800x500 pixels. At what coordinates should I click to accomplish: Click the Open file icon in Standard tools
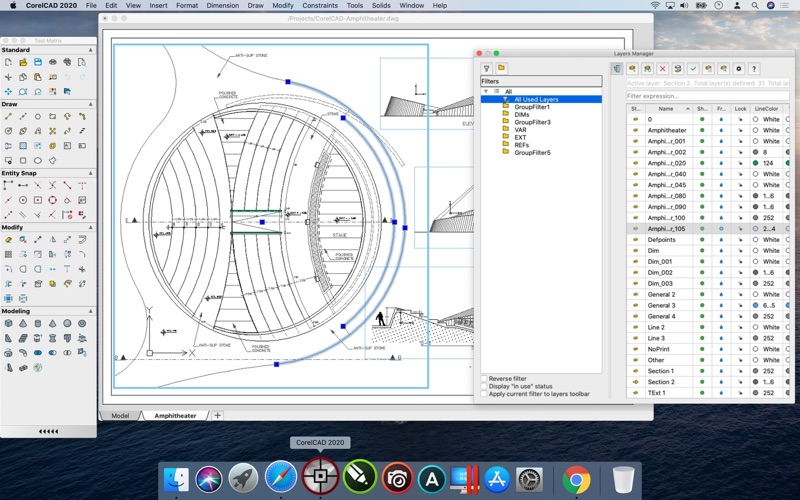pyautogui.click(x=23, y=62)
